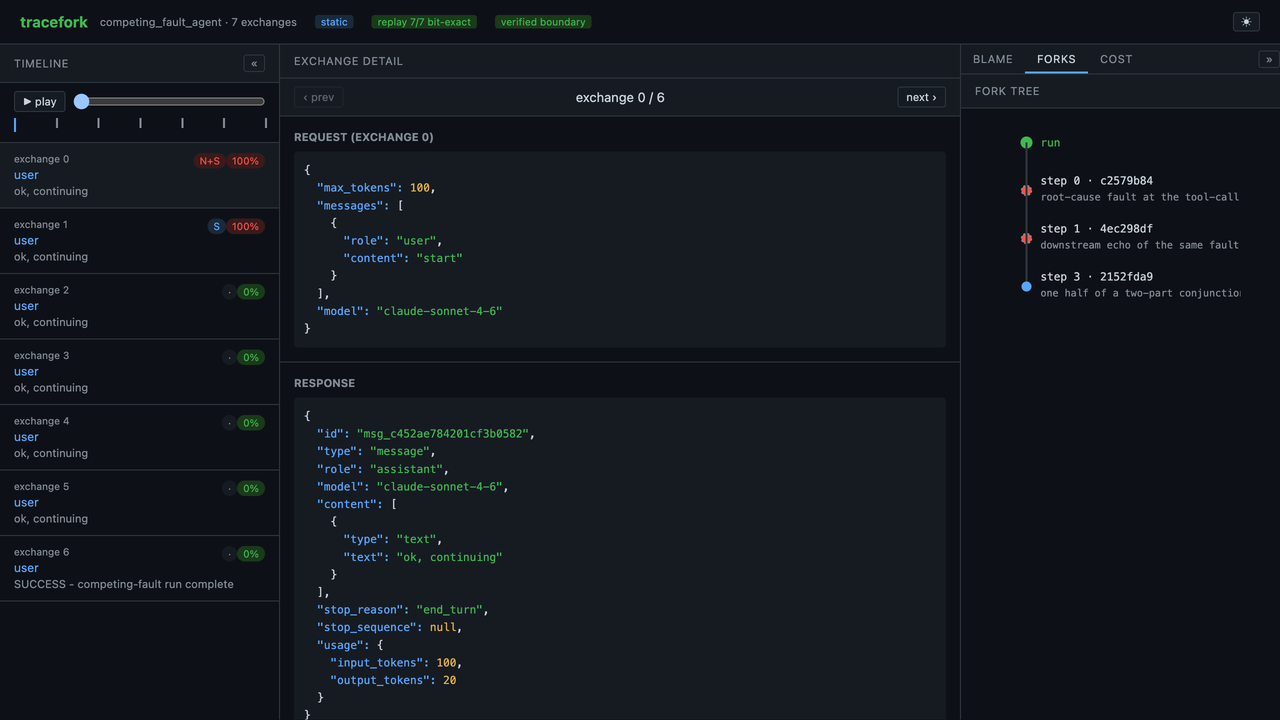Select the step 1 4ec298df fork node
The height and width of the screenshot is (720, 1280).
click(1026, 238)
